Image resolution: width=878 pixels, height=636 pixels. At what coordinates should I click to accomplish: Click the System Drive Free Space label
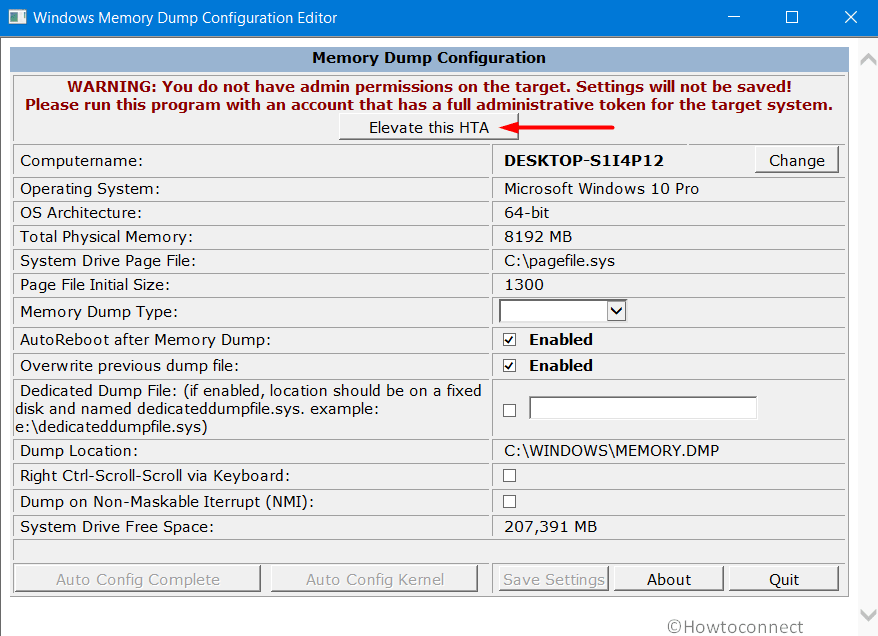(x=116, y=527)
